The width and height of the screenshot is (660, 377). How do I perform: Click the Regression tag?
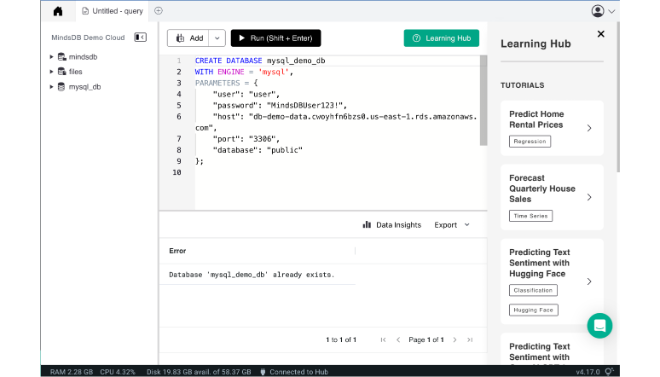pos(530,141)
